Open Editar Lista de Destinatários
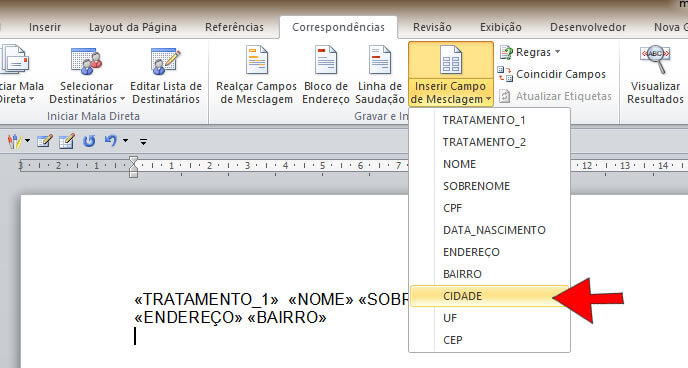Image resolution: width=688 pixels, height=368 pixels. tap(166, 75)
